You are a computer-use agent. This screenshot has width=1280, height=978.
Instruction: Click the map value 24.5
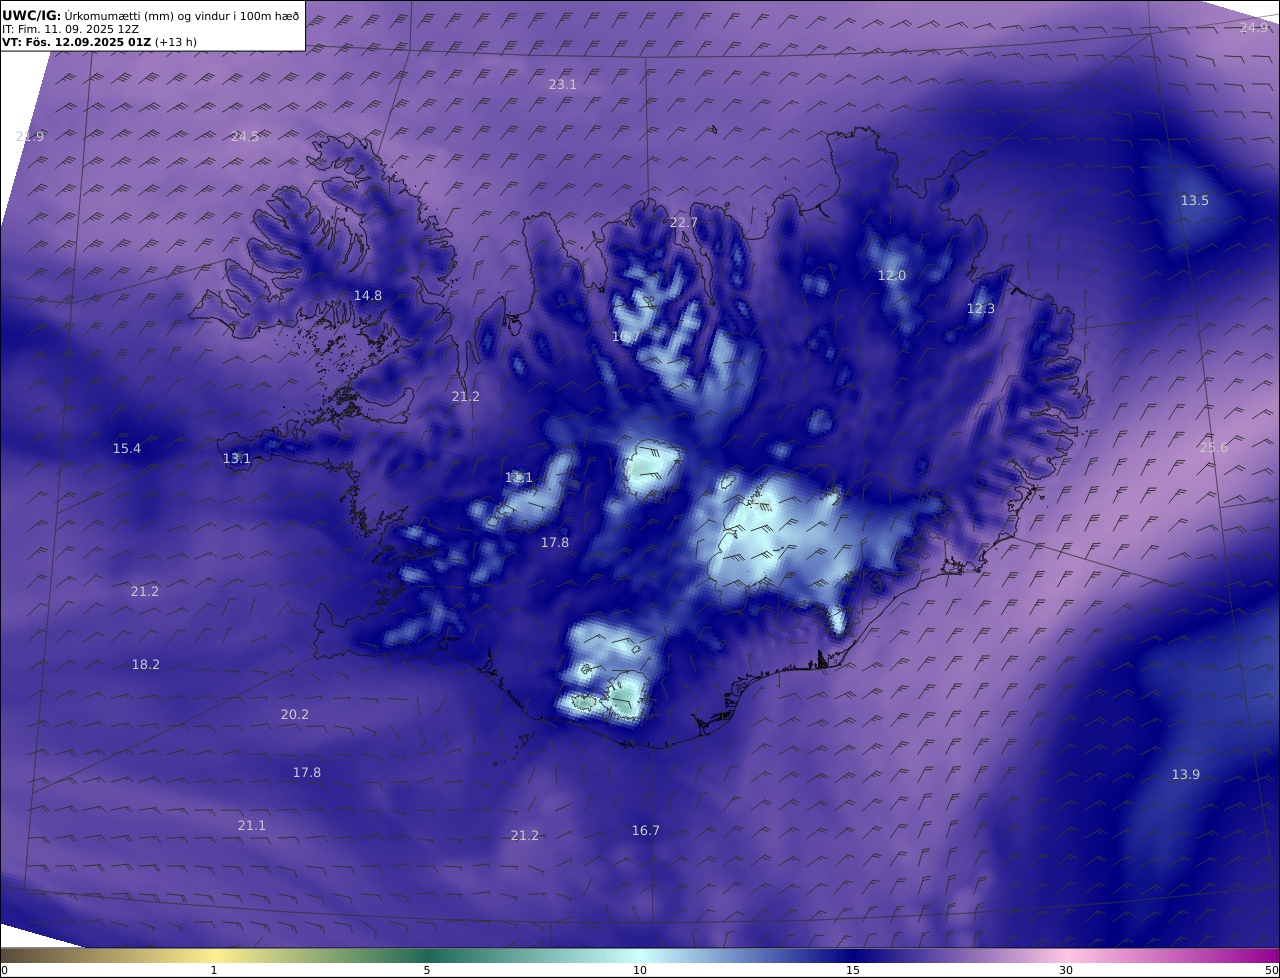tap(245, 136)
